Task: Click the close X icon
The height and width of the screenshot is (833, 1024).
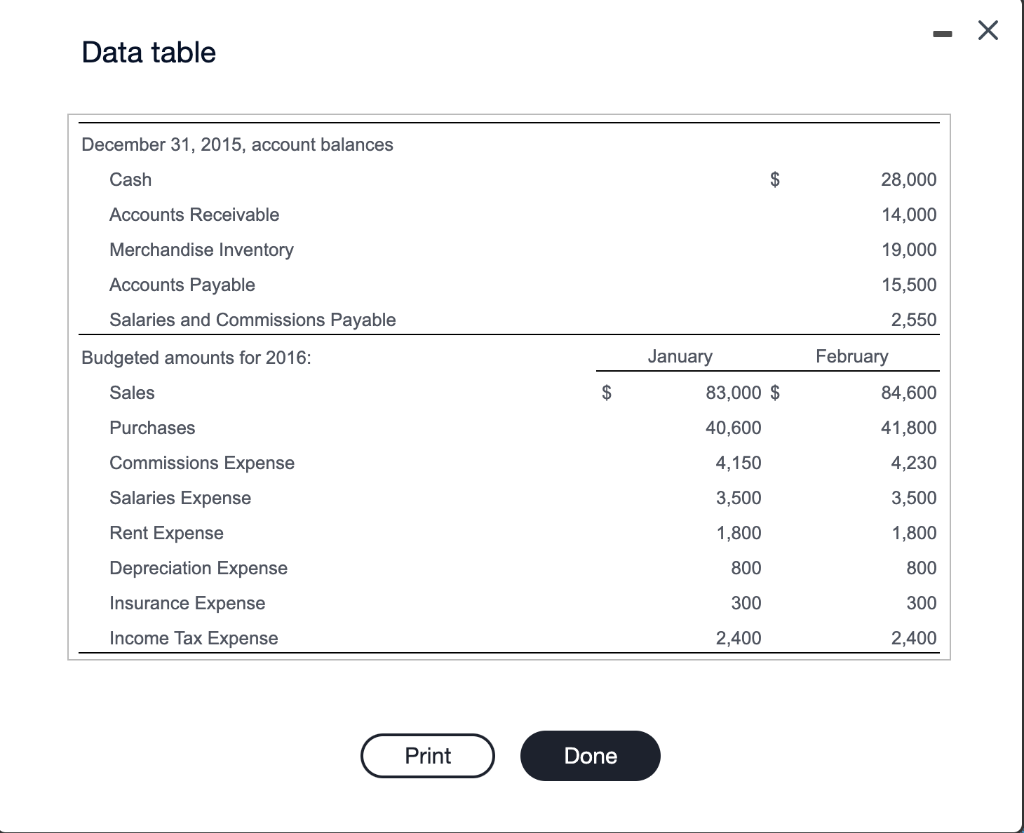Action: pyautogui.click(x=987, y=30)
